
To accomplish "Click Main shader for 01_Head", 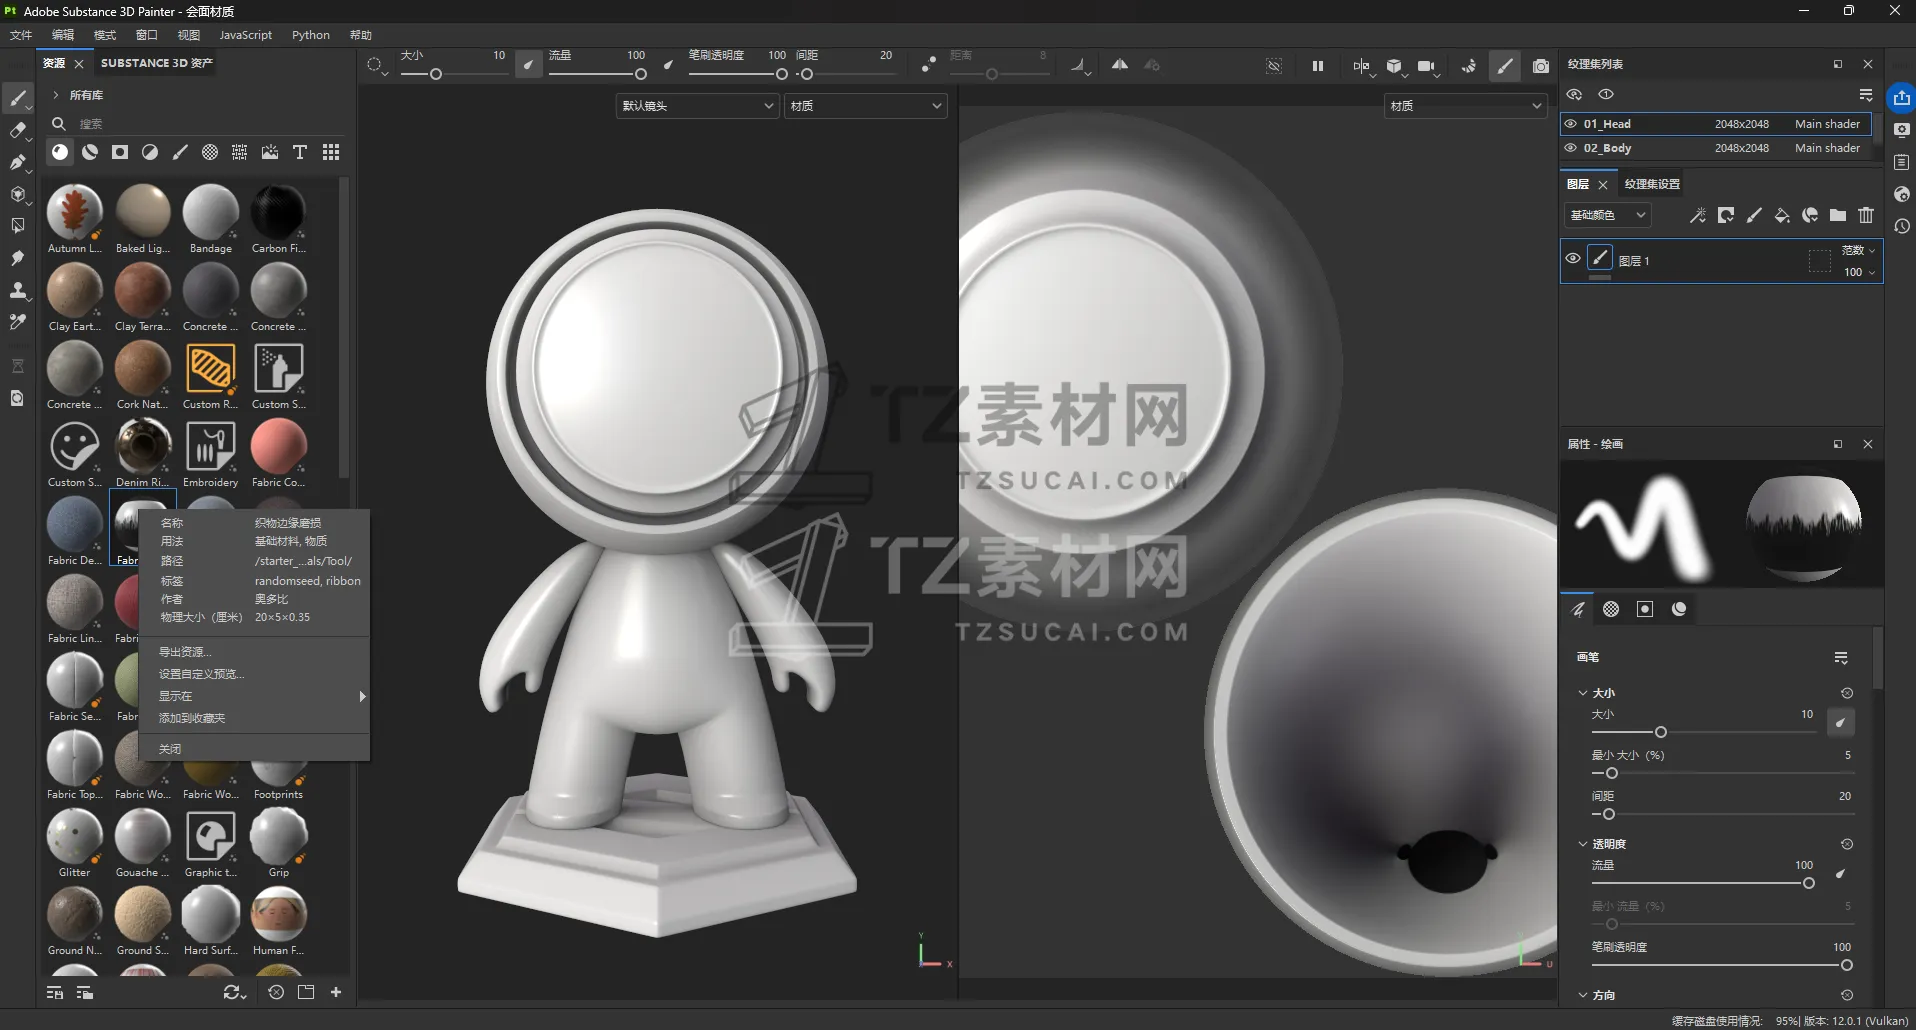I will [1827, 124].
